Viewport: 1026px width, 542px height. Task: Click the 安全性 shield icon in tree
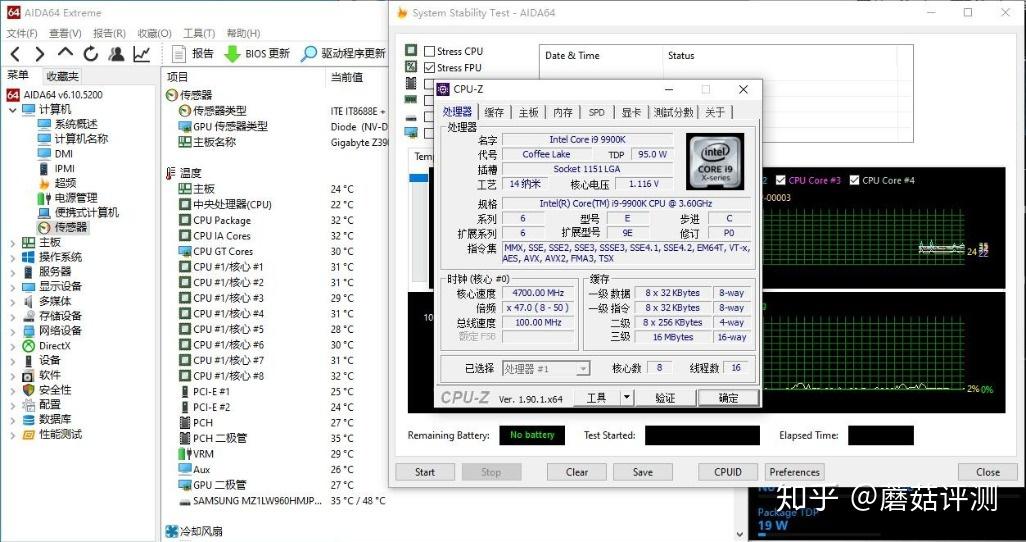[28, 389]
